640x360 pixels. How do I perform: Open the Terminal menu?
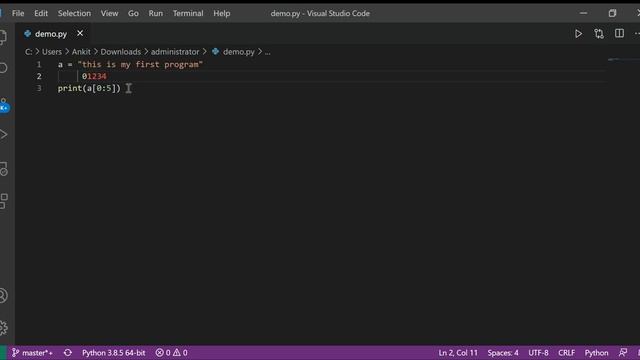pos(188,13)
